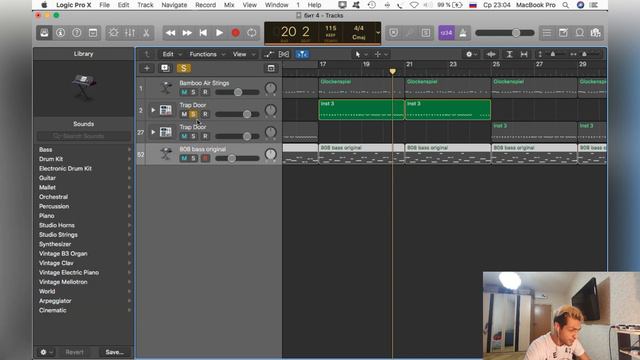Toggle the yellow global Solo S button

pos(184,68)
